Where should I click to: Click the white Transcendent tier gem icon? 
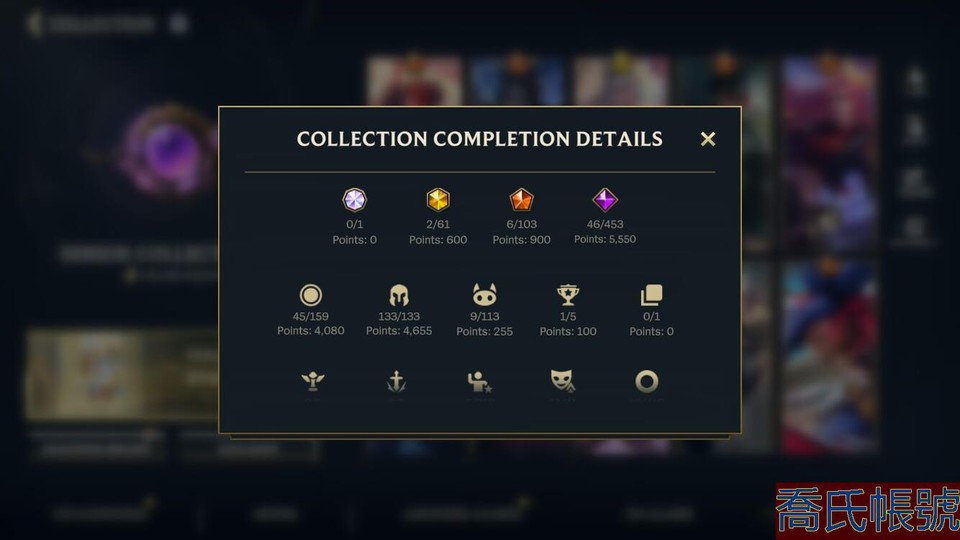tap(354, 200)
